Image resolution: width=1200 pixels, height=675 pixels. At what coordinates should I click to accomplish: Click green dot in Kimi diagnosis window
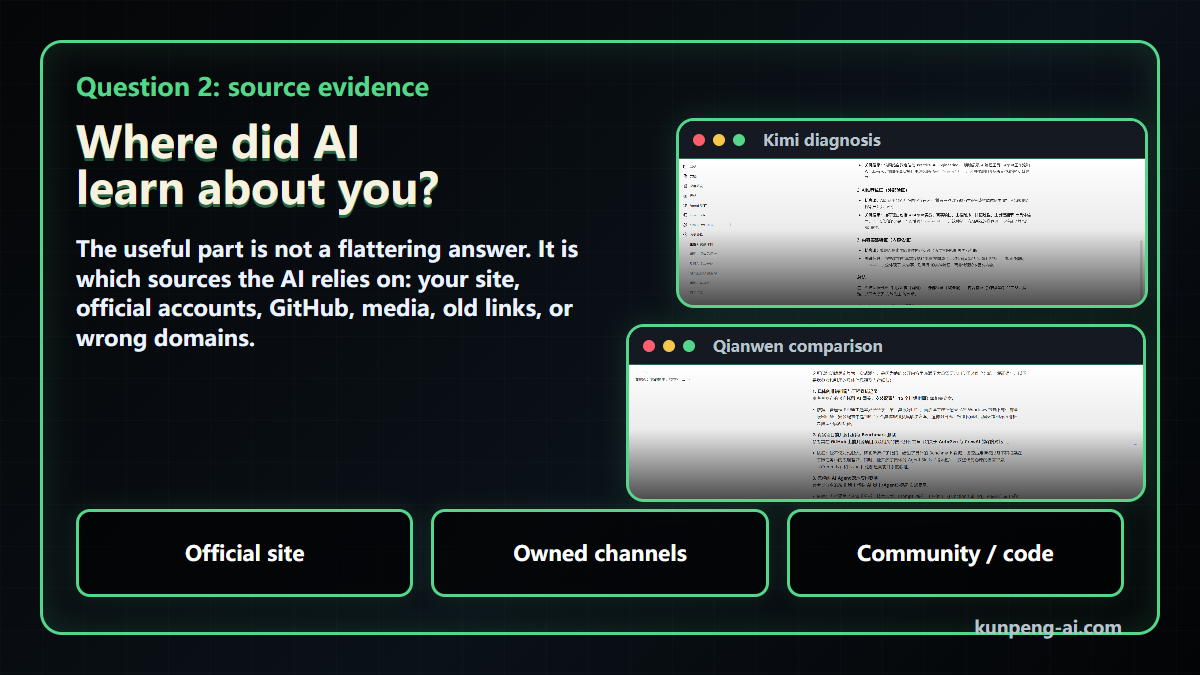pyautogui.click(x=739, y=140)
